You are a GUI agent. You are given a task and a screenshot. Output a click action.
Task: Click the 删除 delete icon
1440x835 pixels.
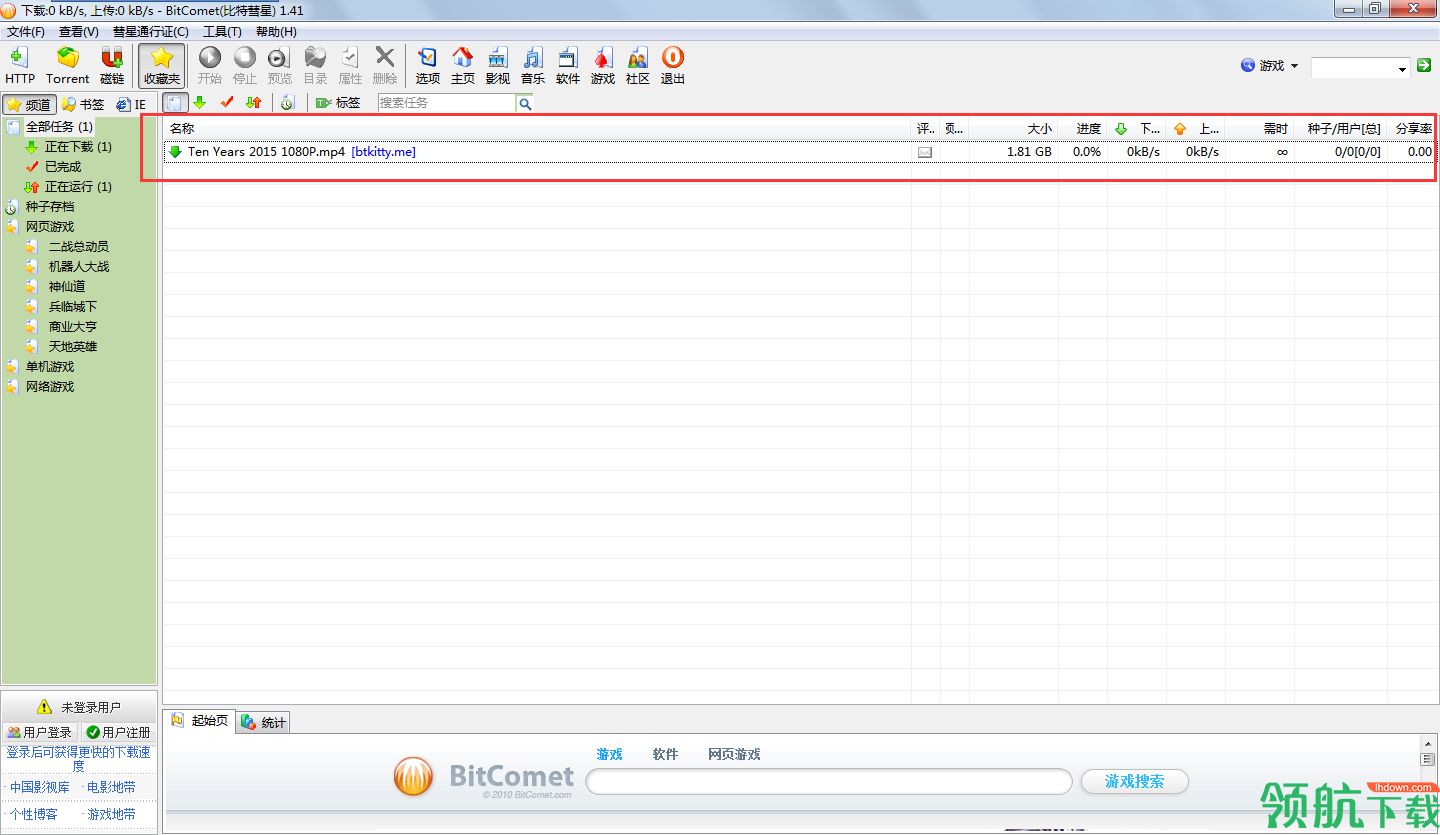pos(385,65)
